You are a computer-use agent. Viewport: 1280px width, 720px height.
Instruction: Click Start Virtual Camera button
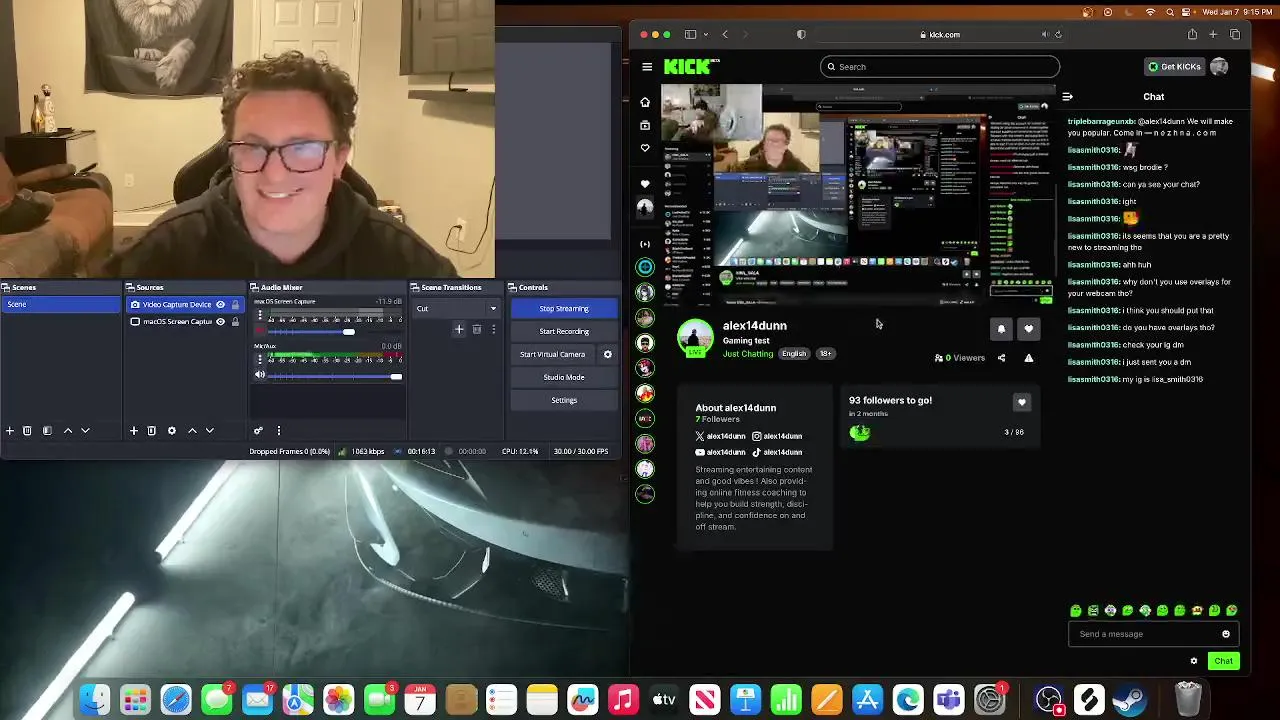[x=552, y=354]
